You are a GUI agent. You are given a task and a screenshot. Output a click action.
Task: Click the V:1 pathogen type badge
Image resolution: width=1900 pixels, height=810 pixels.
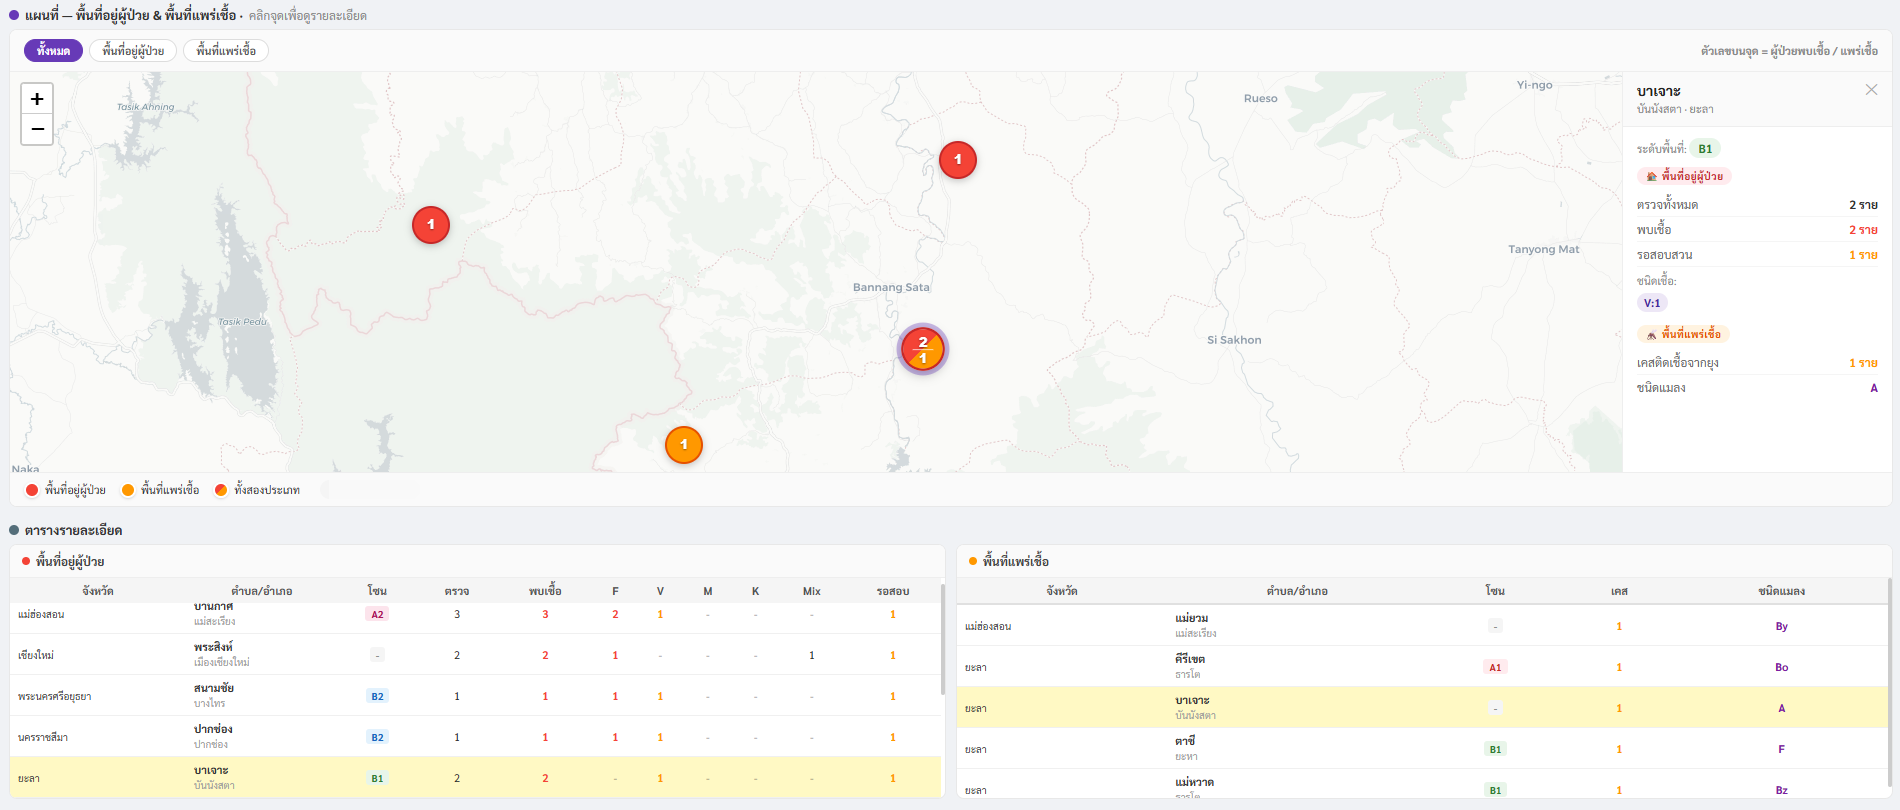click(x=1652, y=304)
